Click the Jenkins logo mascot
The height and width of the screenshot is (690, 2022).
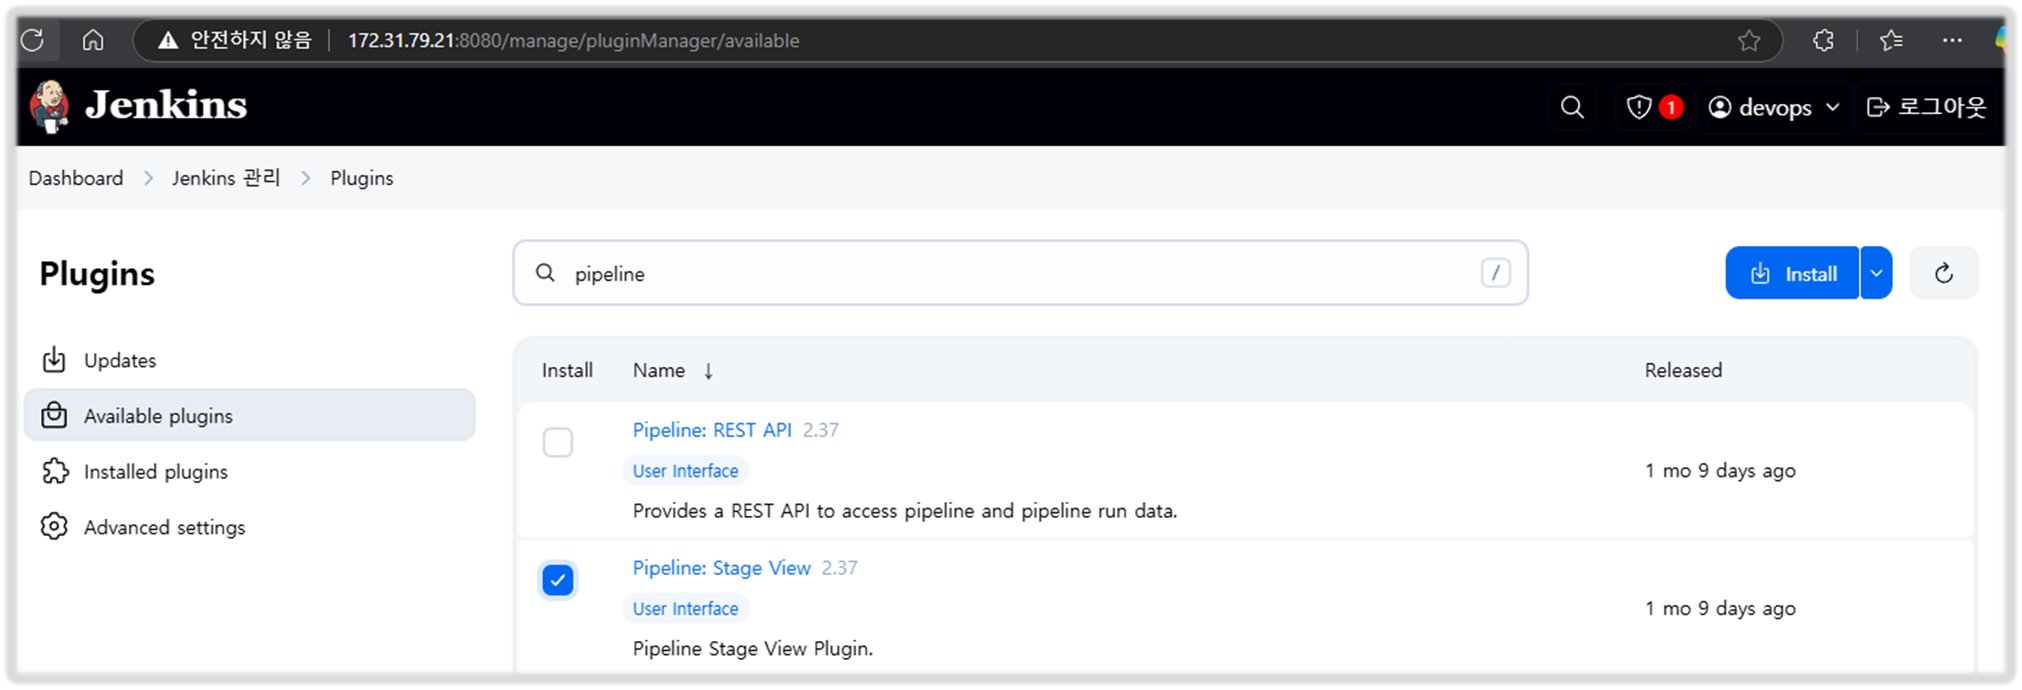pyautogui.click(x=49, y=107)
